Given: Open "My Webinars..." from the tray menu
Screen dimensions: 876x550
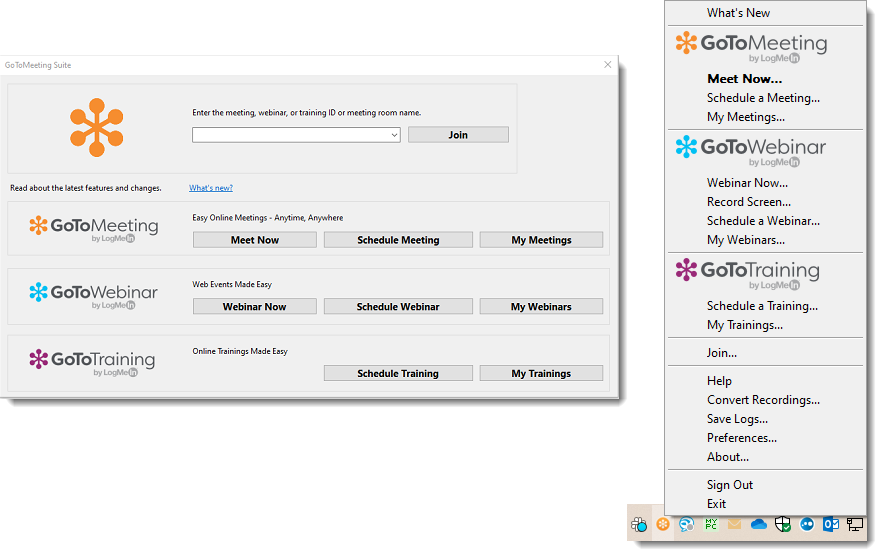Looking at the screenshot, I should point(746,240).
